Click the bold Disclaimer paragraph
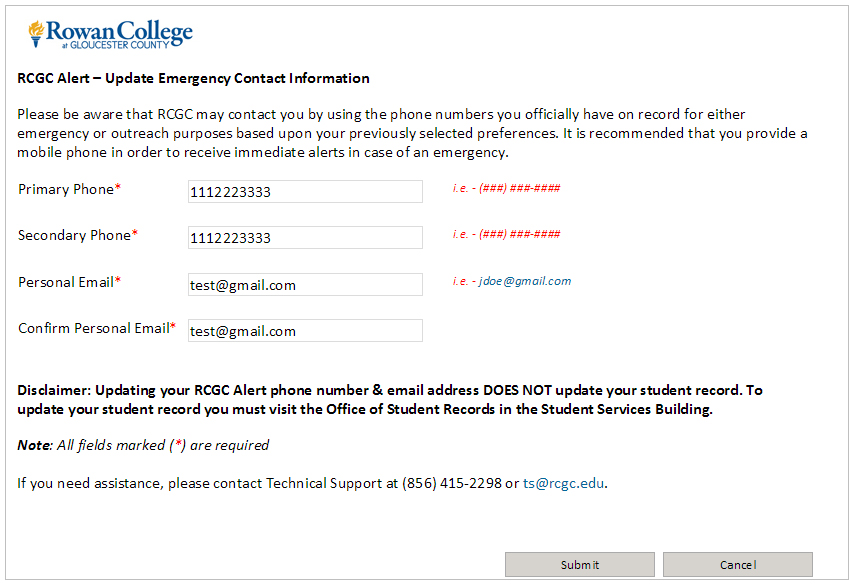 389,400
